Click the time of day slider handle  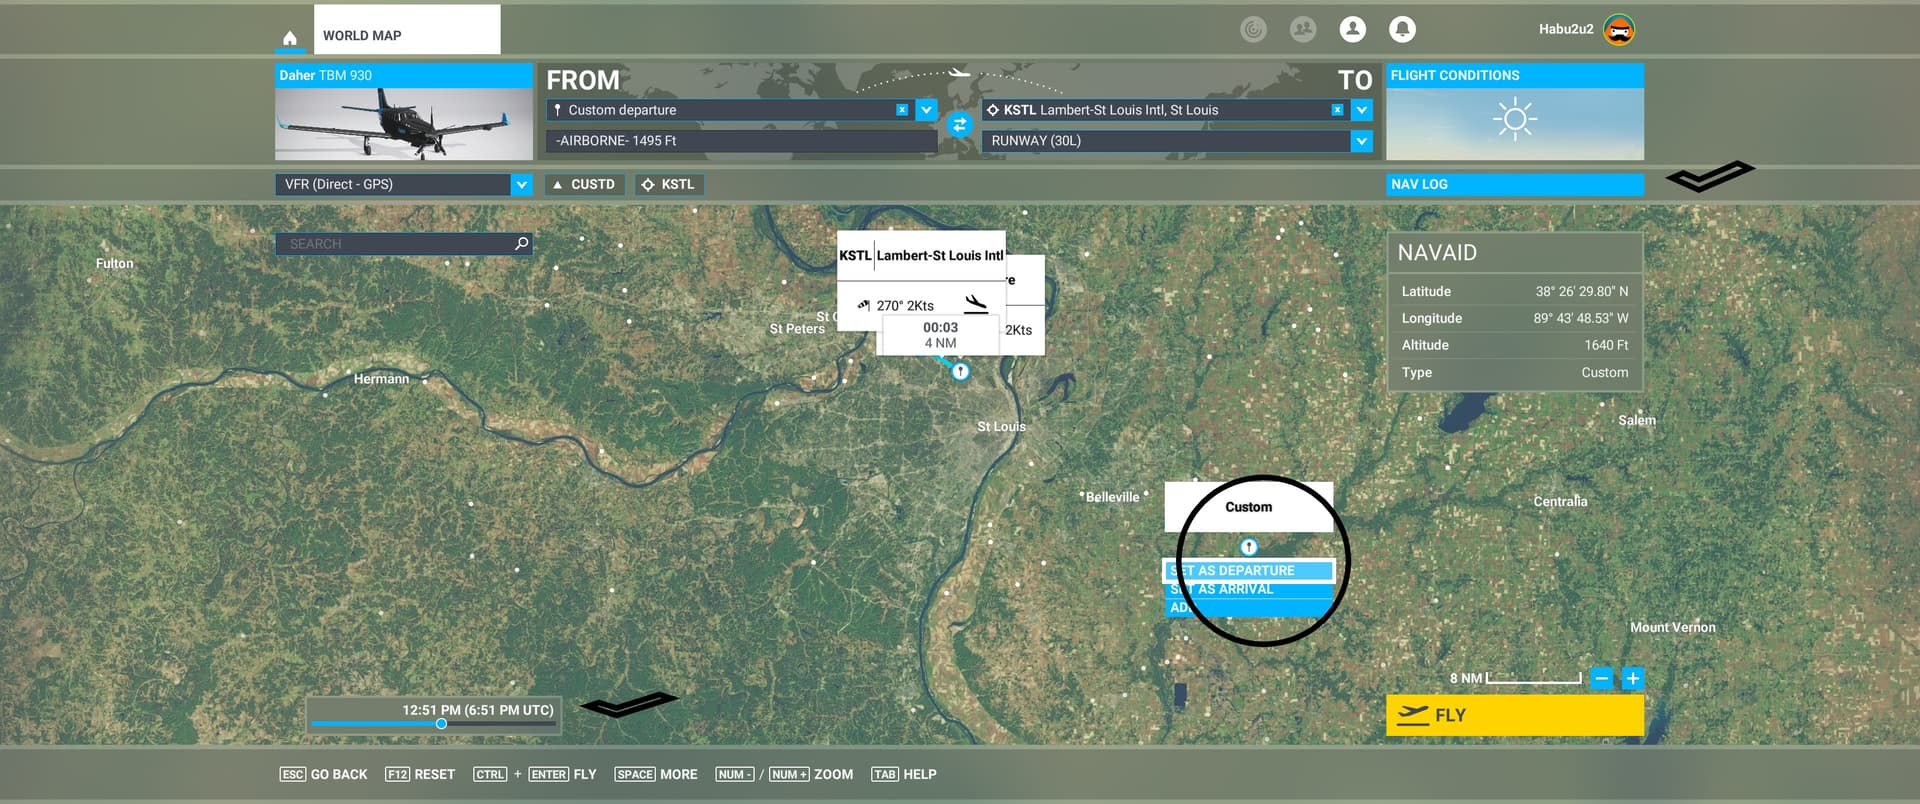(x=441, y=724)
